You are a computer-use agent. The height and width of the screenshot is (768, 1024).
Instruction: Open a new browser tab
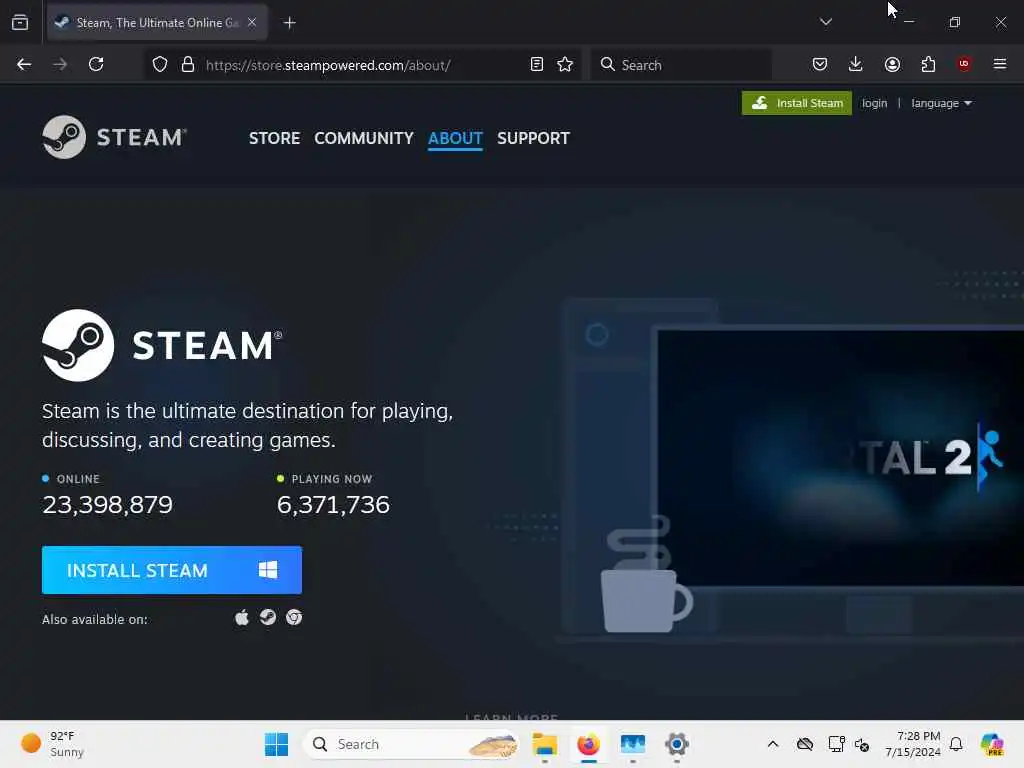pyautogui.click(x=289, y=23)
